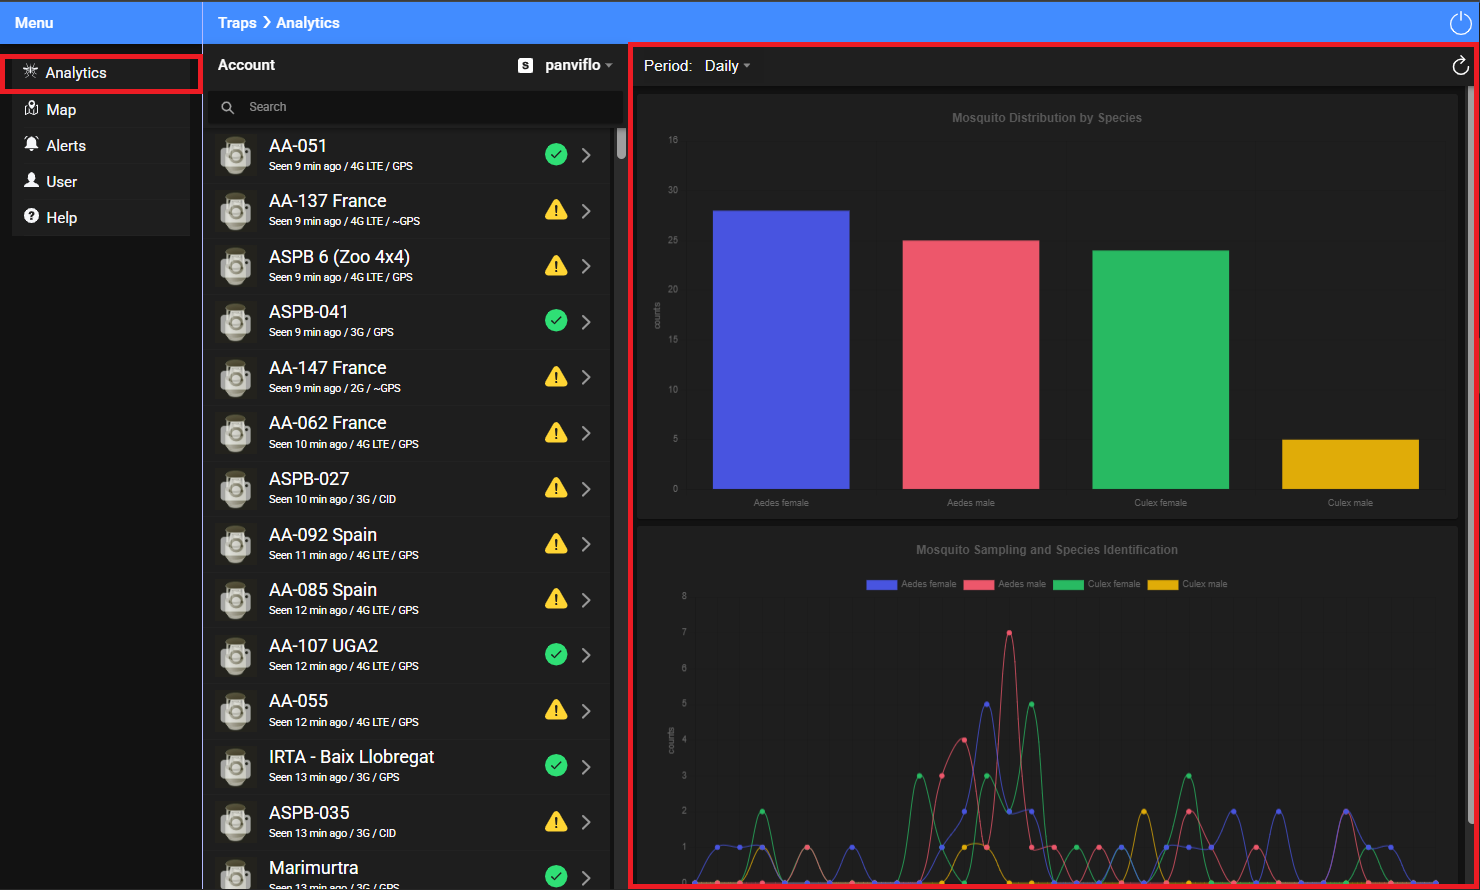Click green check status of AA-107 UGA2

click(556, 654)
